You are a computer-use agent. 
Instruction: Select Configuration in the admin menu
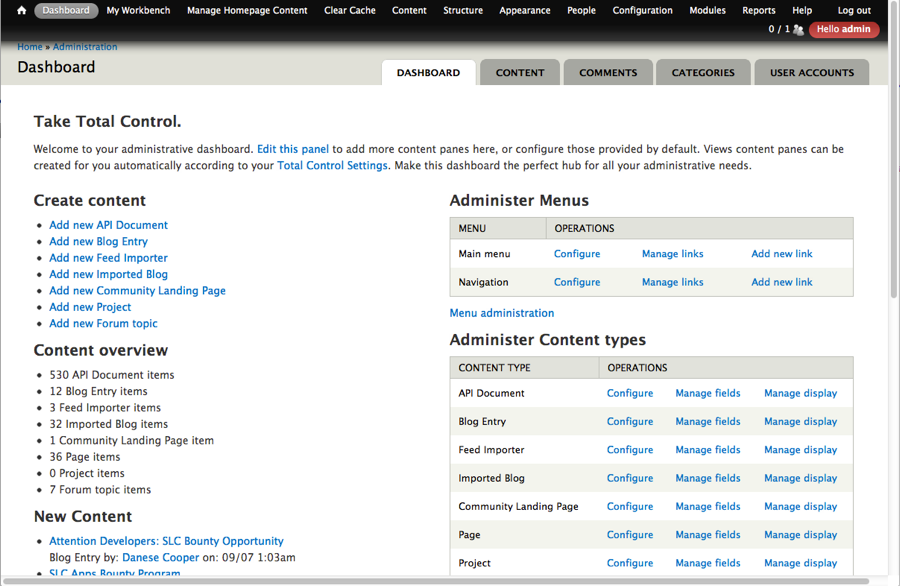click(642, 10)
